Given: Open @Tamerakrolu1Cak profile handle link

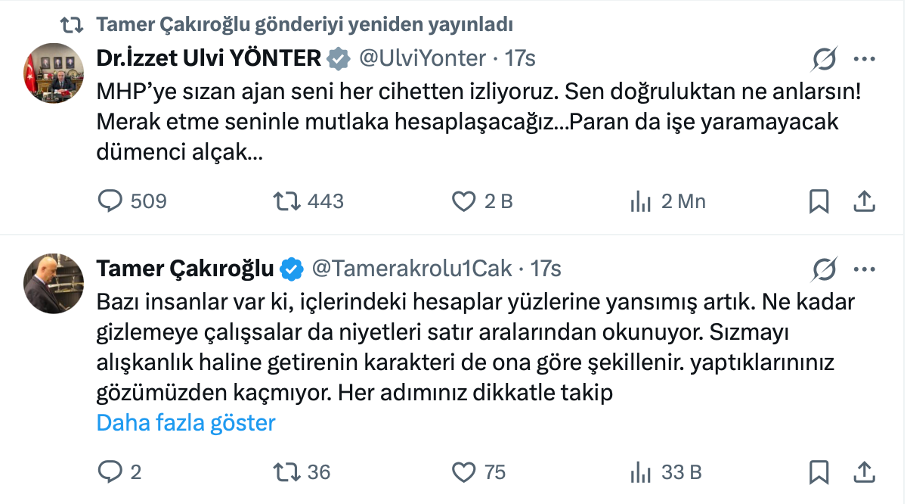Looking at the screenshot, I should coord(412,268).
